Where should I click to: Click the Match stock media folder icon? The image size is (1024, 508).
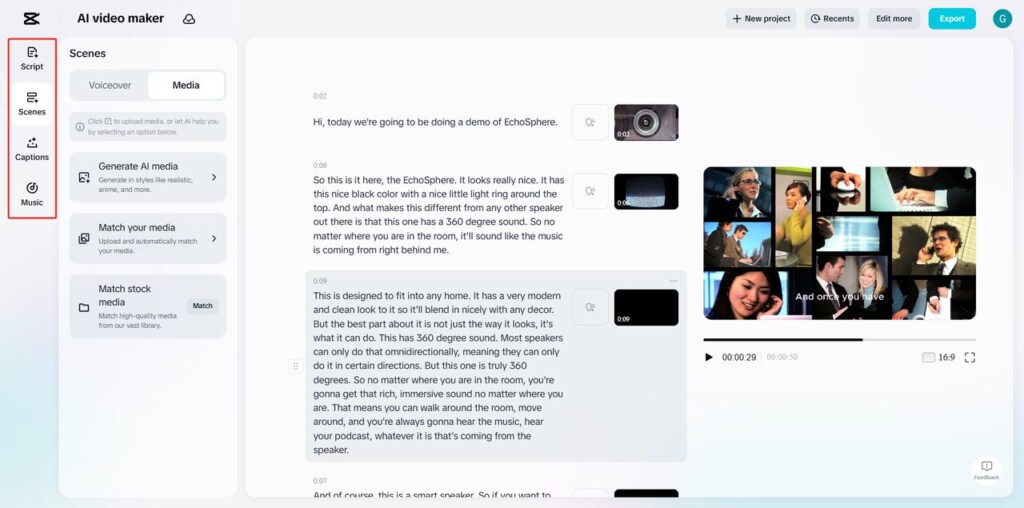[84, 307]
